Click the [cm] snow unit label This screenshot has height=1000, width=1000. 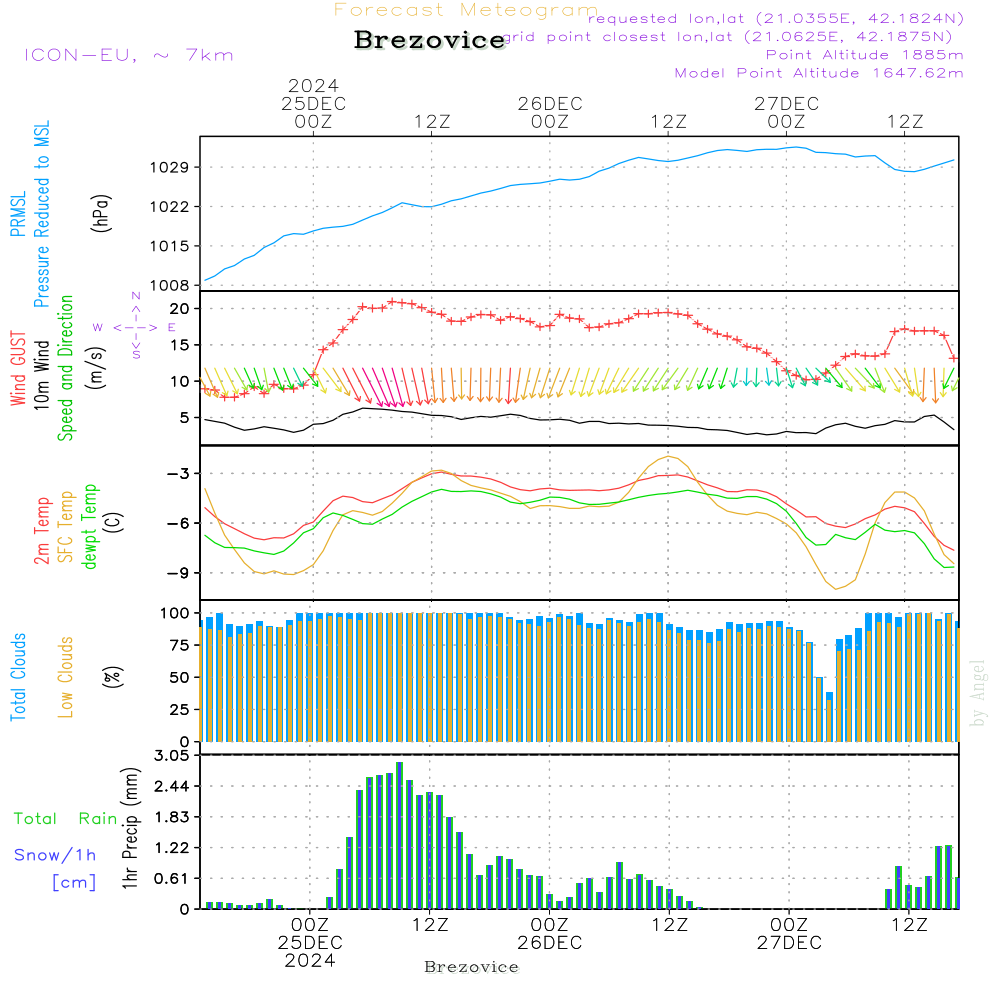click(x=74, y=883)
